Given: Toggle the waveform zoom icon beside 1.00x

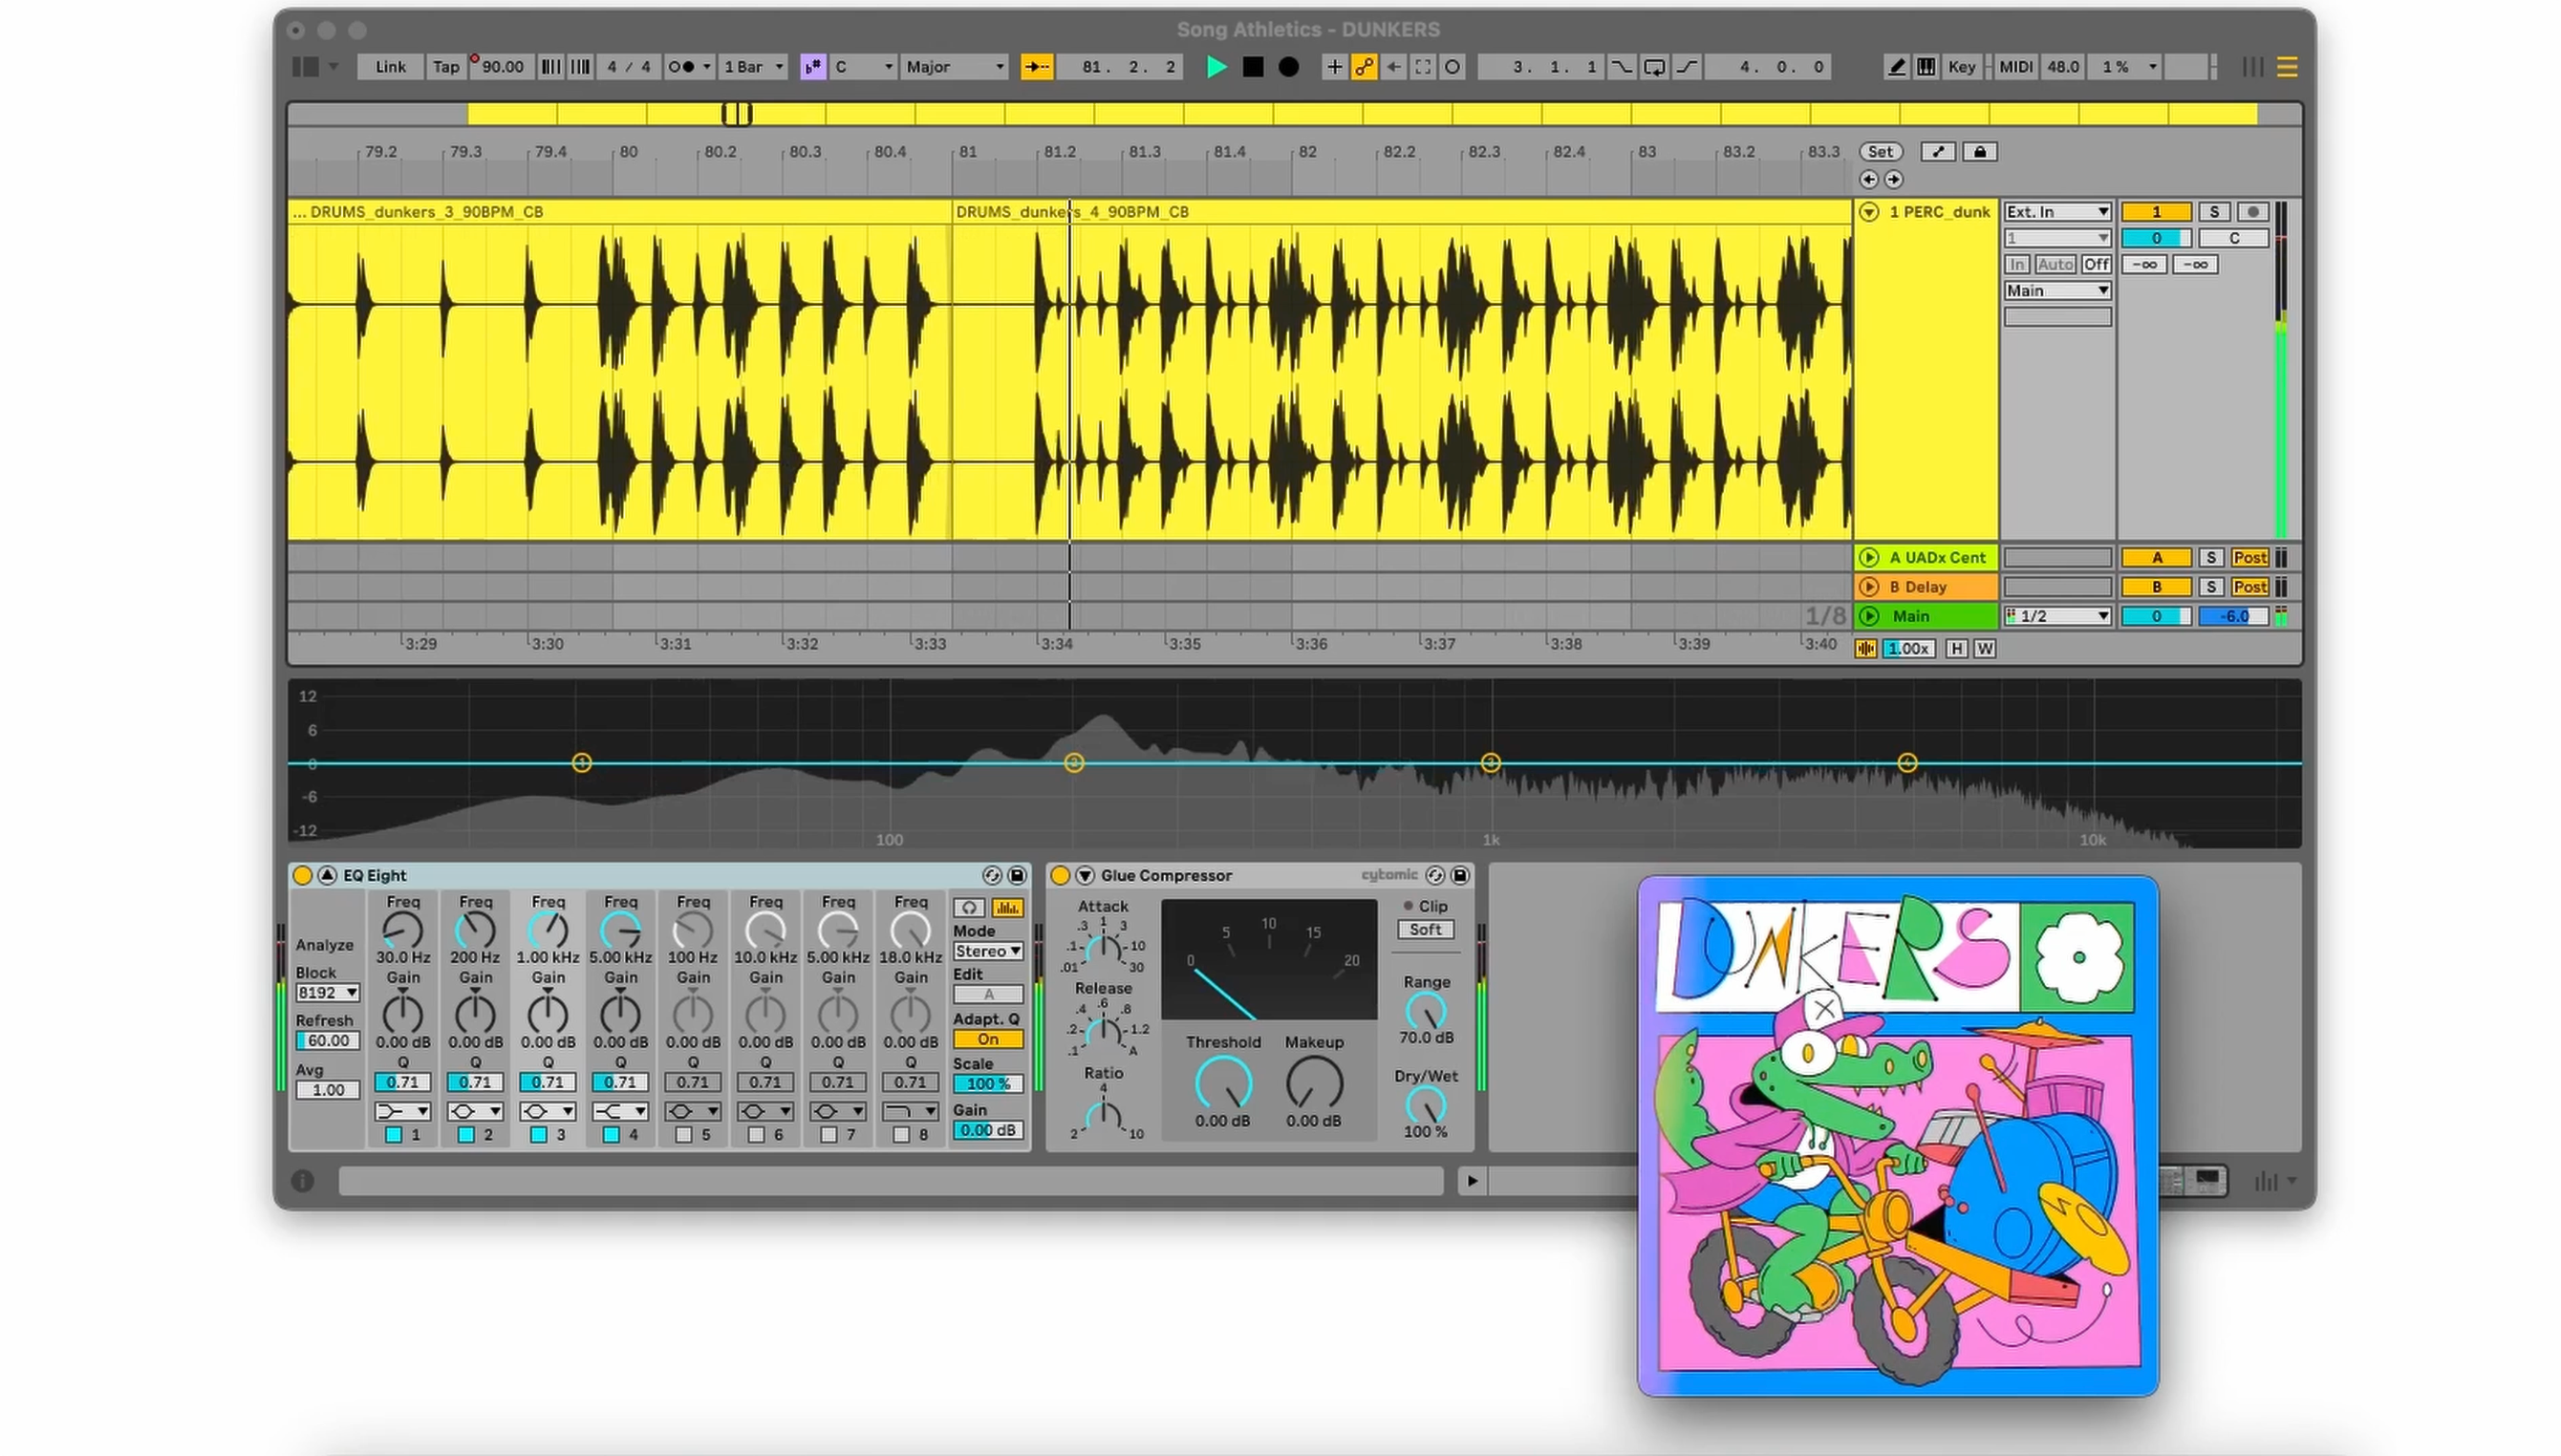Looking at the screenshot, I should pos(1866,649).
